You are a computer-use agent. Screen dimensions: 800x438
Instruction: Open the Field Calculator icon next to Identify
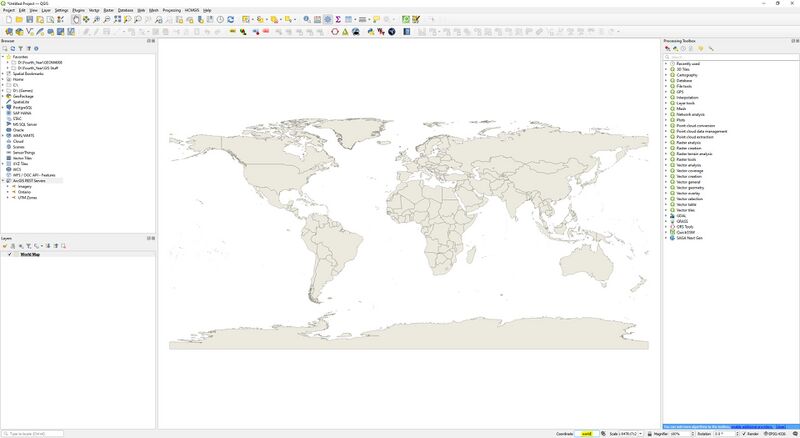click(x=317, y=19)
